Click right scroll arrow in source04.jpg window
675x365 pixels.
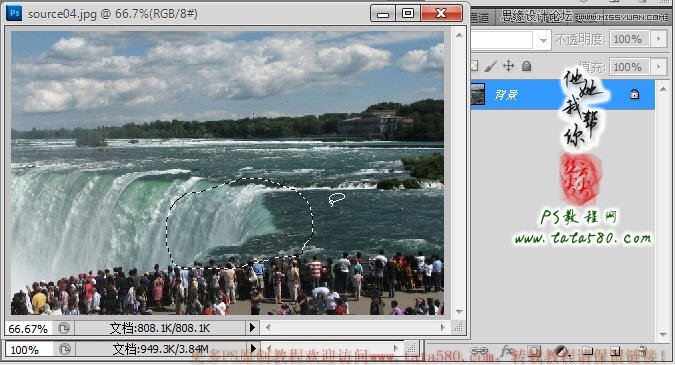point(442,328)
